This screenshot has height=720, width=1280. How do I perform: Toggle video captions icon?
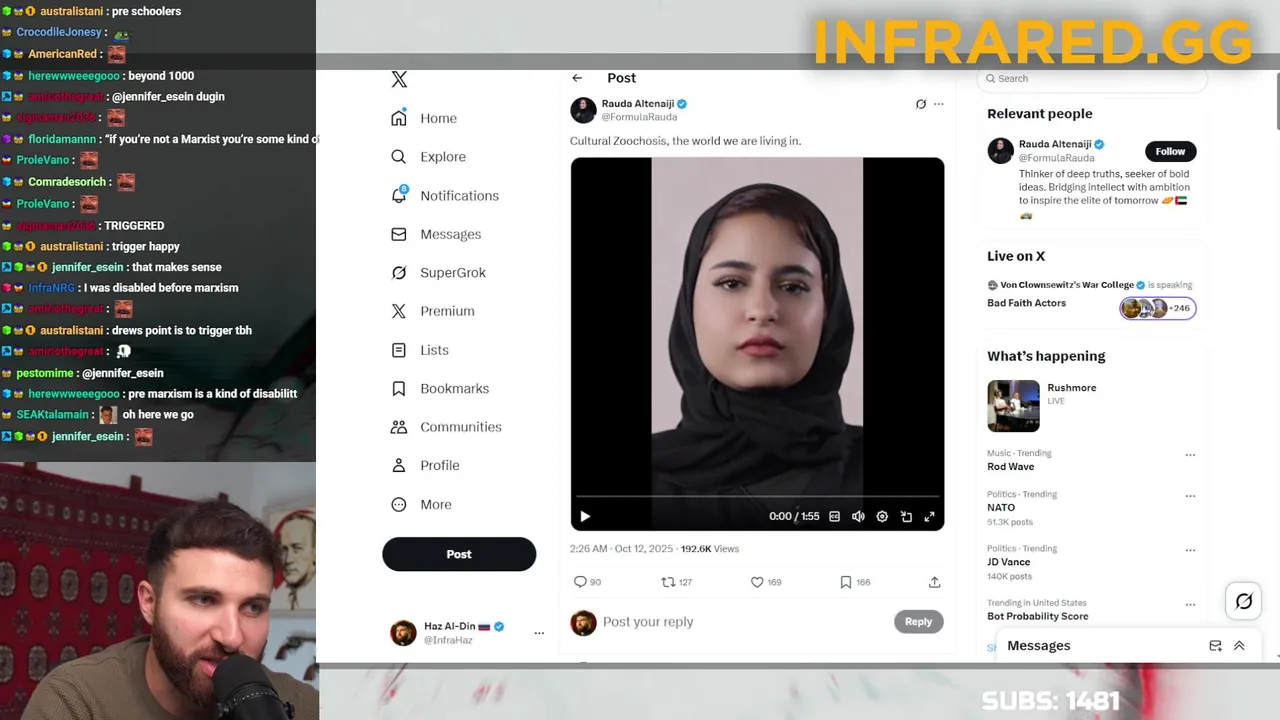pyautogui.click(x=834, y=516)
